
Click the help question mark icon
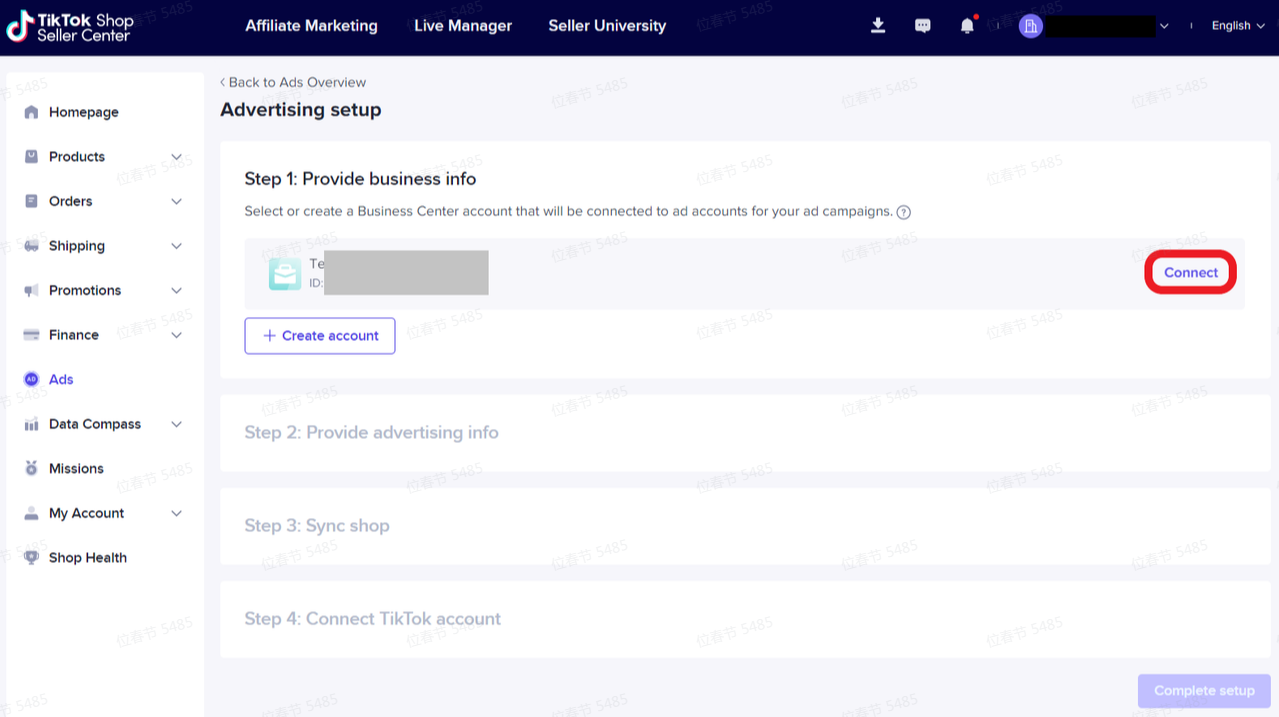click(x=904, y=212)
